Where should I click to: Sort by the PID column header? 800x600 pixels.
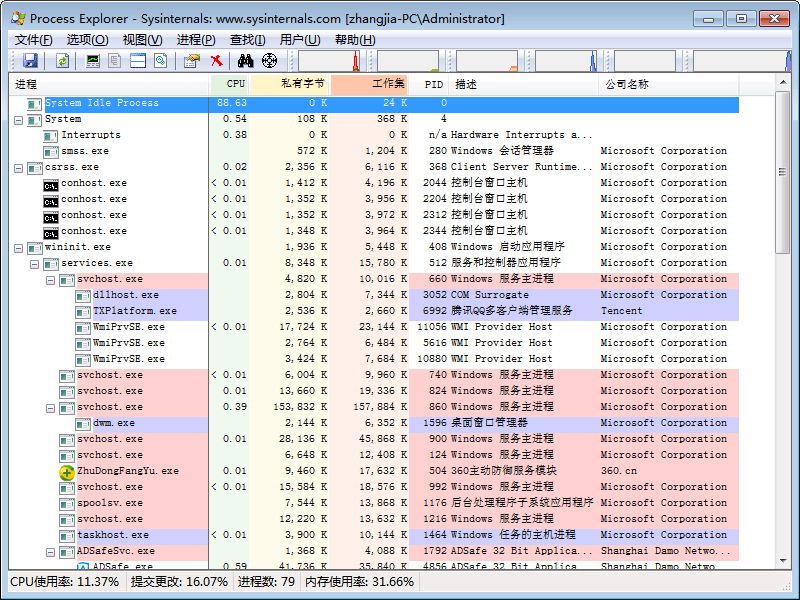tap(429, 84)
